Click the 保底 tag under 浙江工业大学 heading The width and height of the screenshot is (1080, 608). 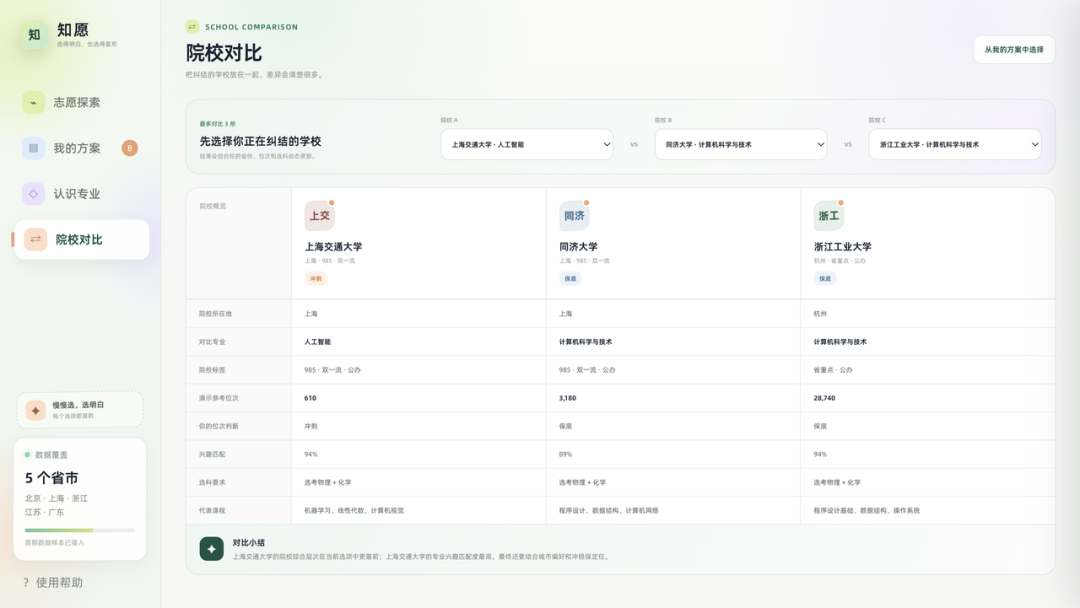[x=824, y=279]
